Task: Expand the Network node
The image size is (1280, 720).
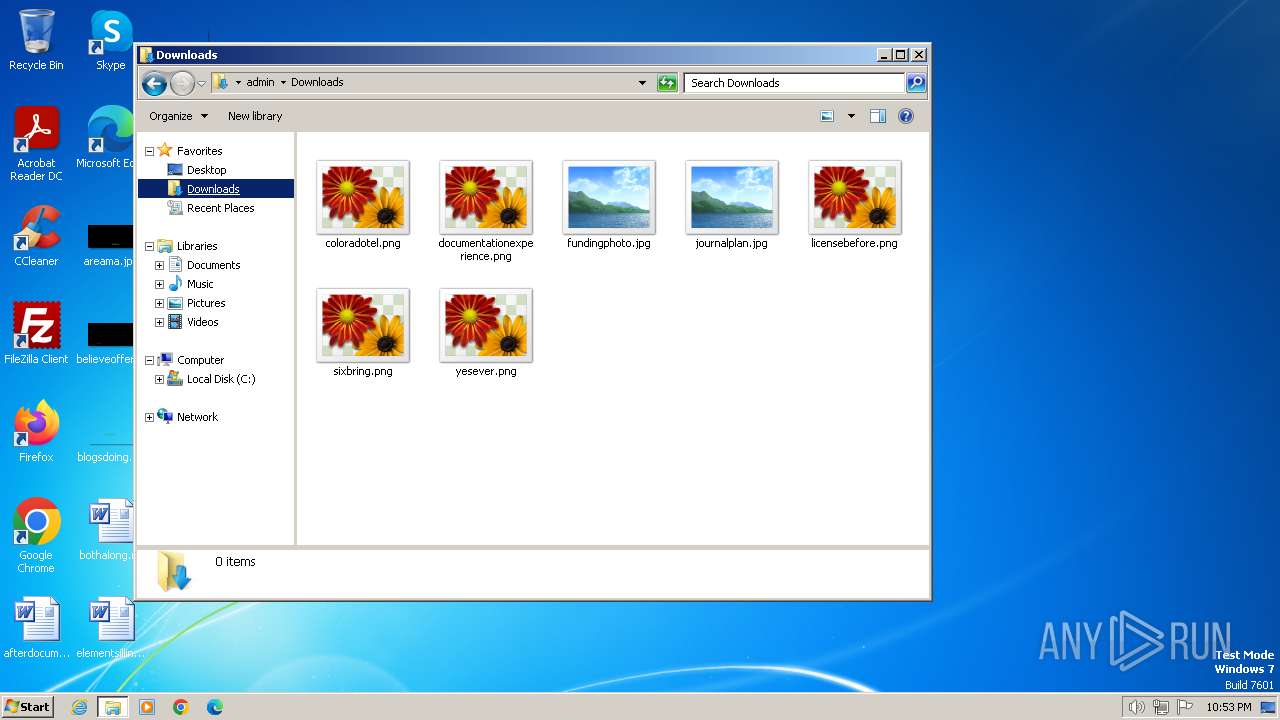Action: point(149,417)
